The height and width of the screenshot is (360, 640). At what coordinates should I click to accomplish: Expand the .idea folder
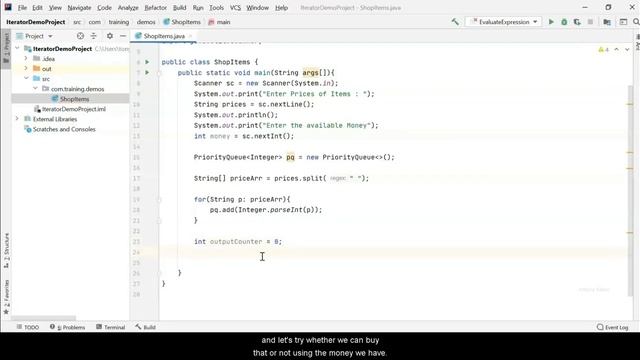[x=26, y=58]
